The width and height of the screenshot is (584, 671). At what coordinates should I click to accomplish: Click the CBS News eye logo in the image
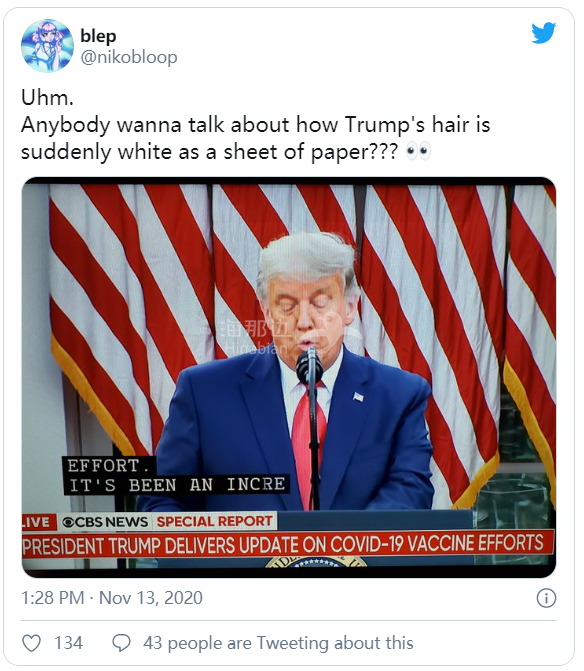(x=68, y=522)
